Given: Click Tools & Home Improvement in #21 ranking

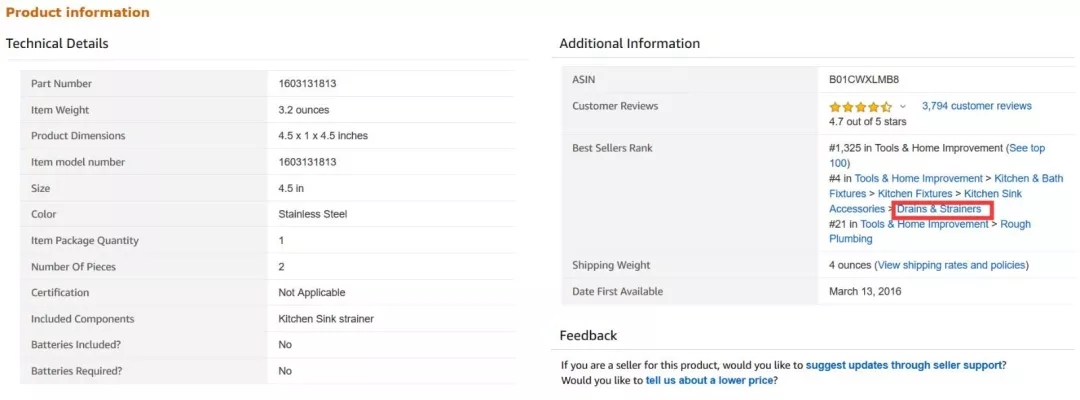Looking at the screenshot, I should (x=924, y=224).
